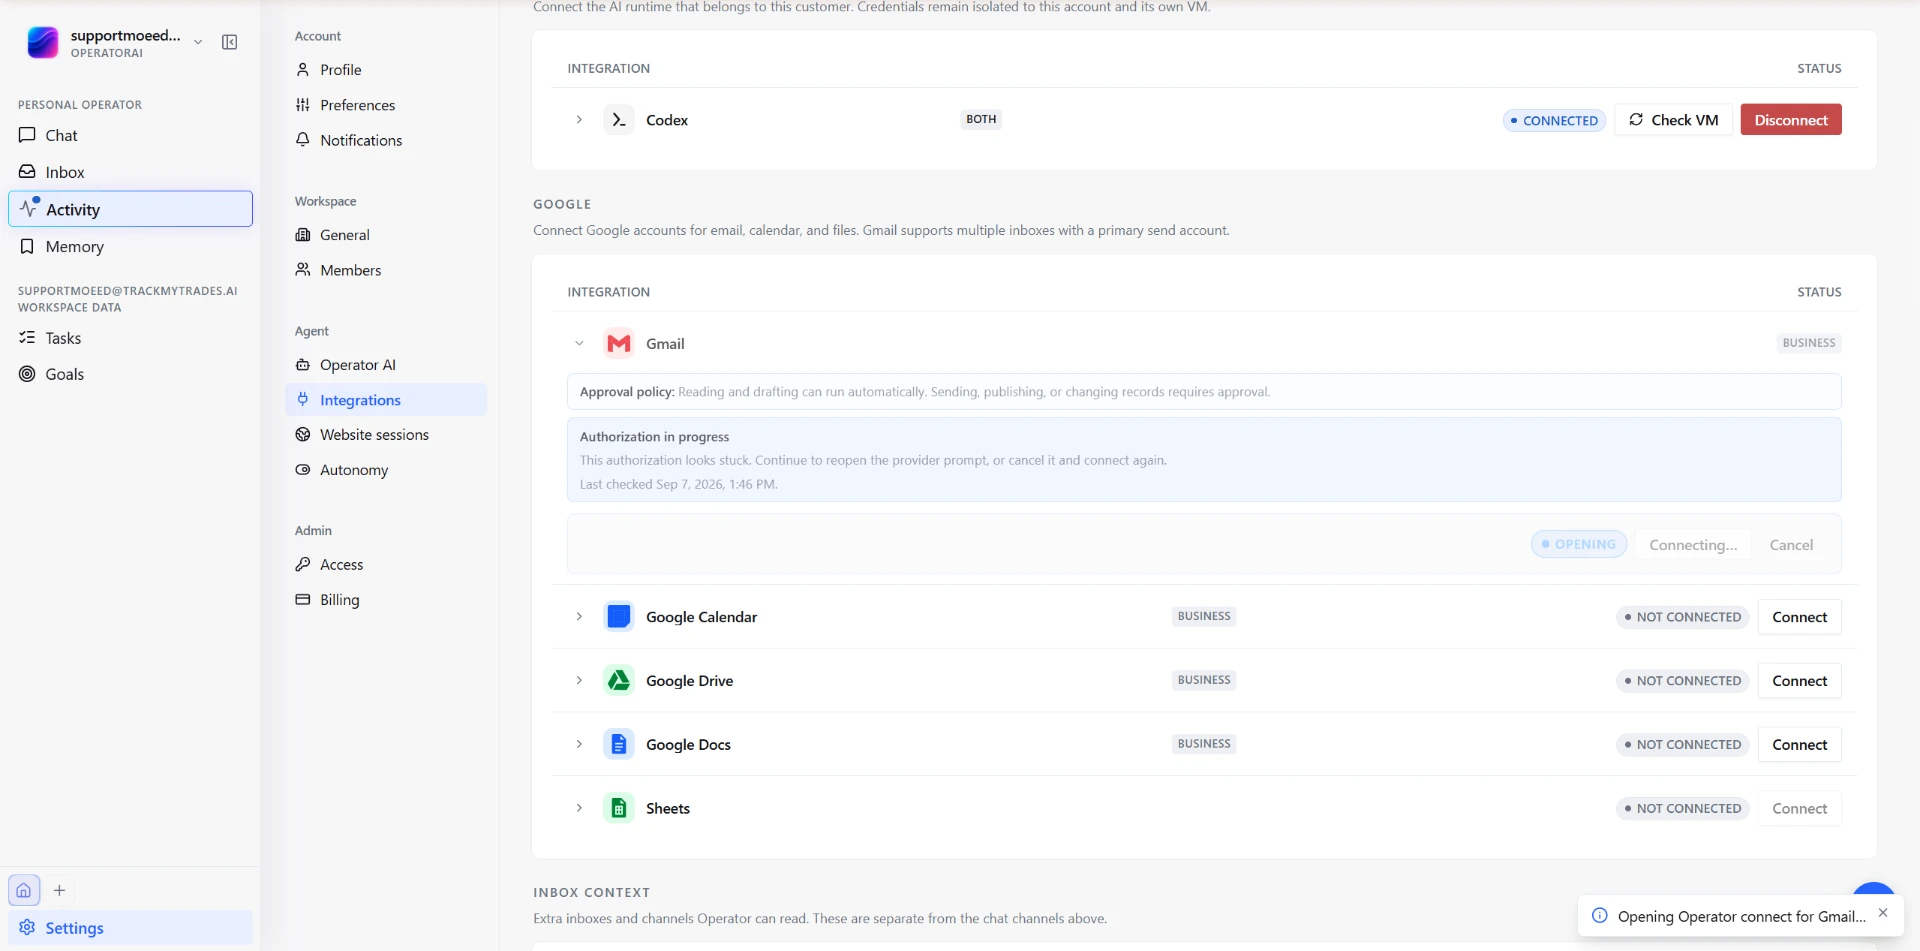Expand the Google Docs row
1920x951 pixels.
tap(579, 745)
